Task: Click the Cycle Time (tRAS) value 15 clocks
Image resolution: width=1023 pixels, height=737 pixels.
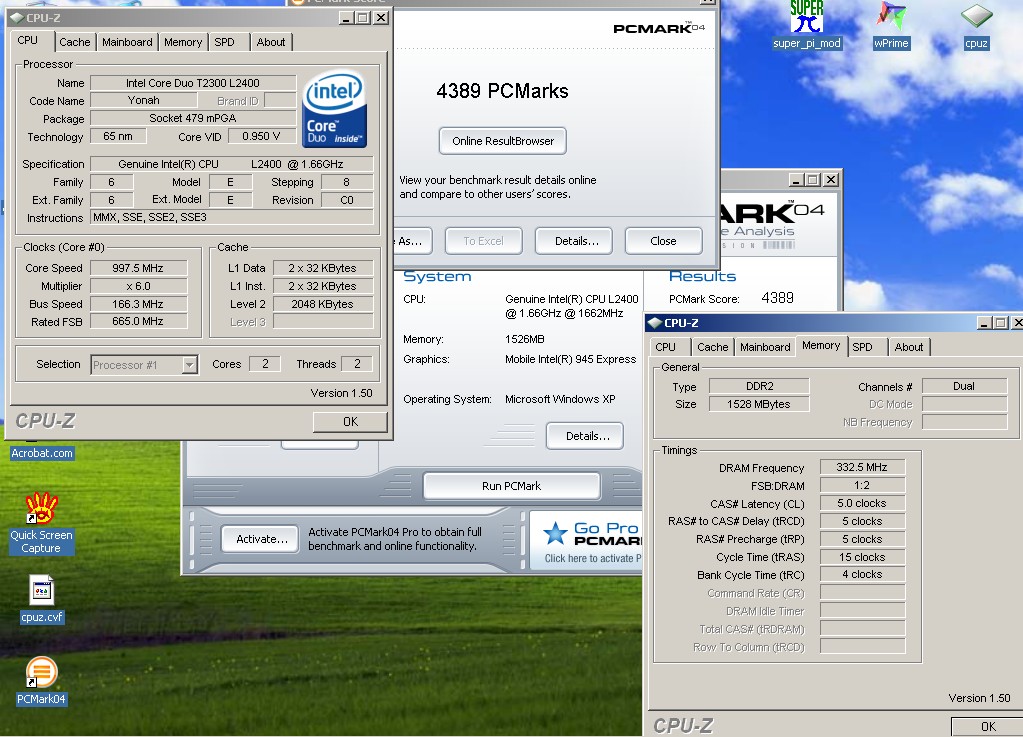Action: pyautogui.click(x=862, y=557)
